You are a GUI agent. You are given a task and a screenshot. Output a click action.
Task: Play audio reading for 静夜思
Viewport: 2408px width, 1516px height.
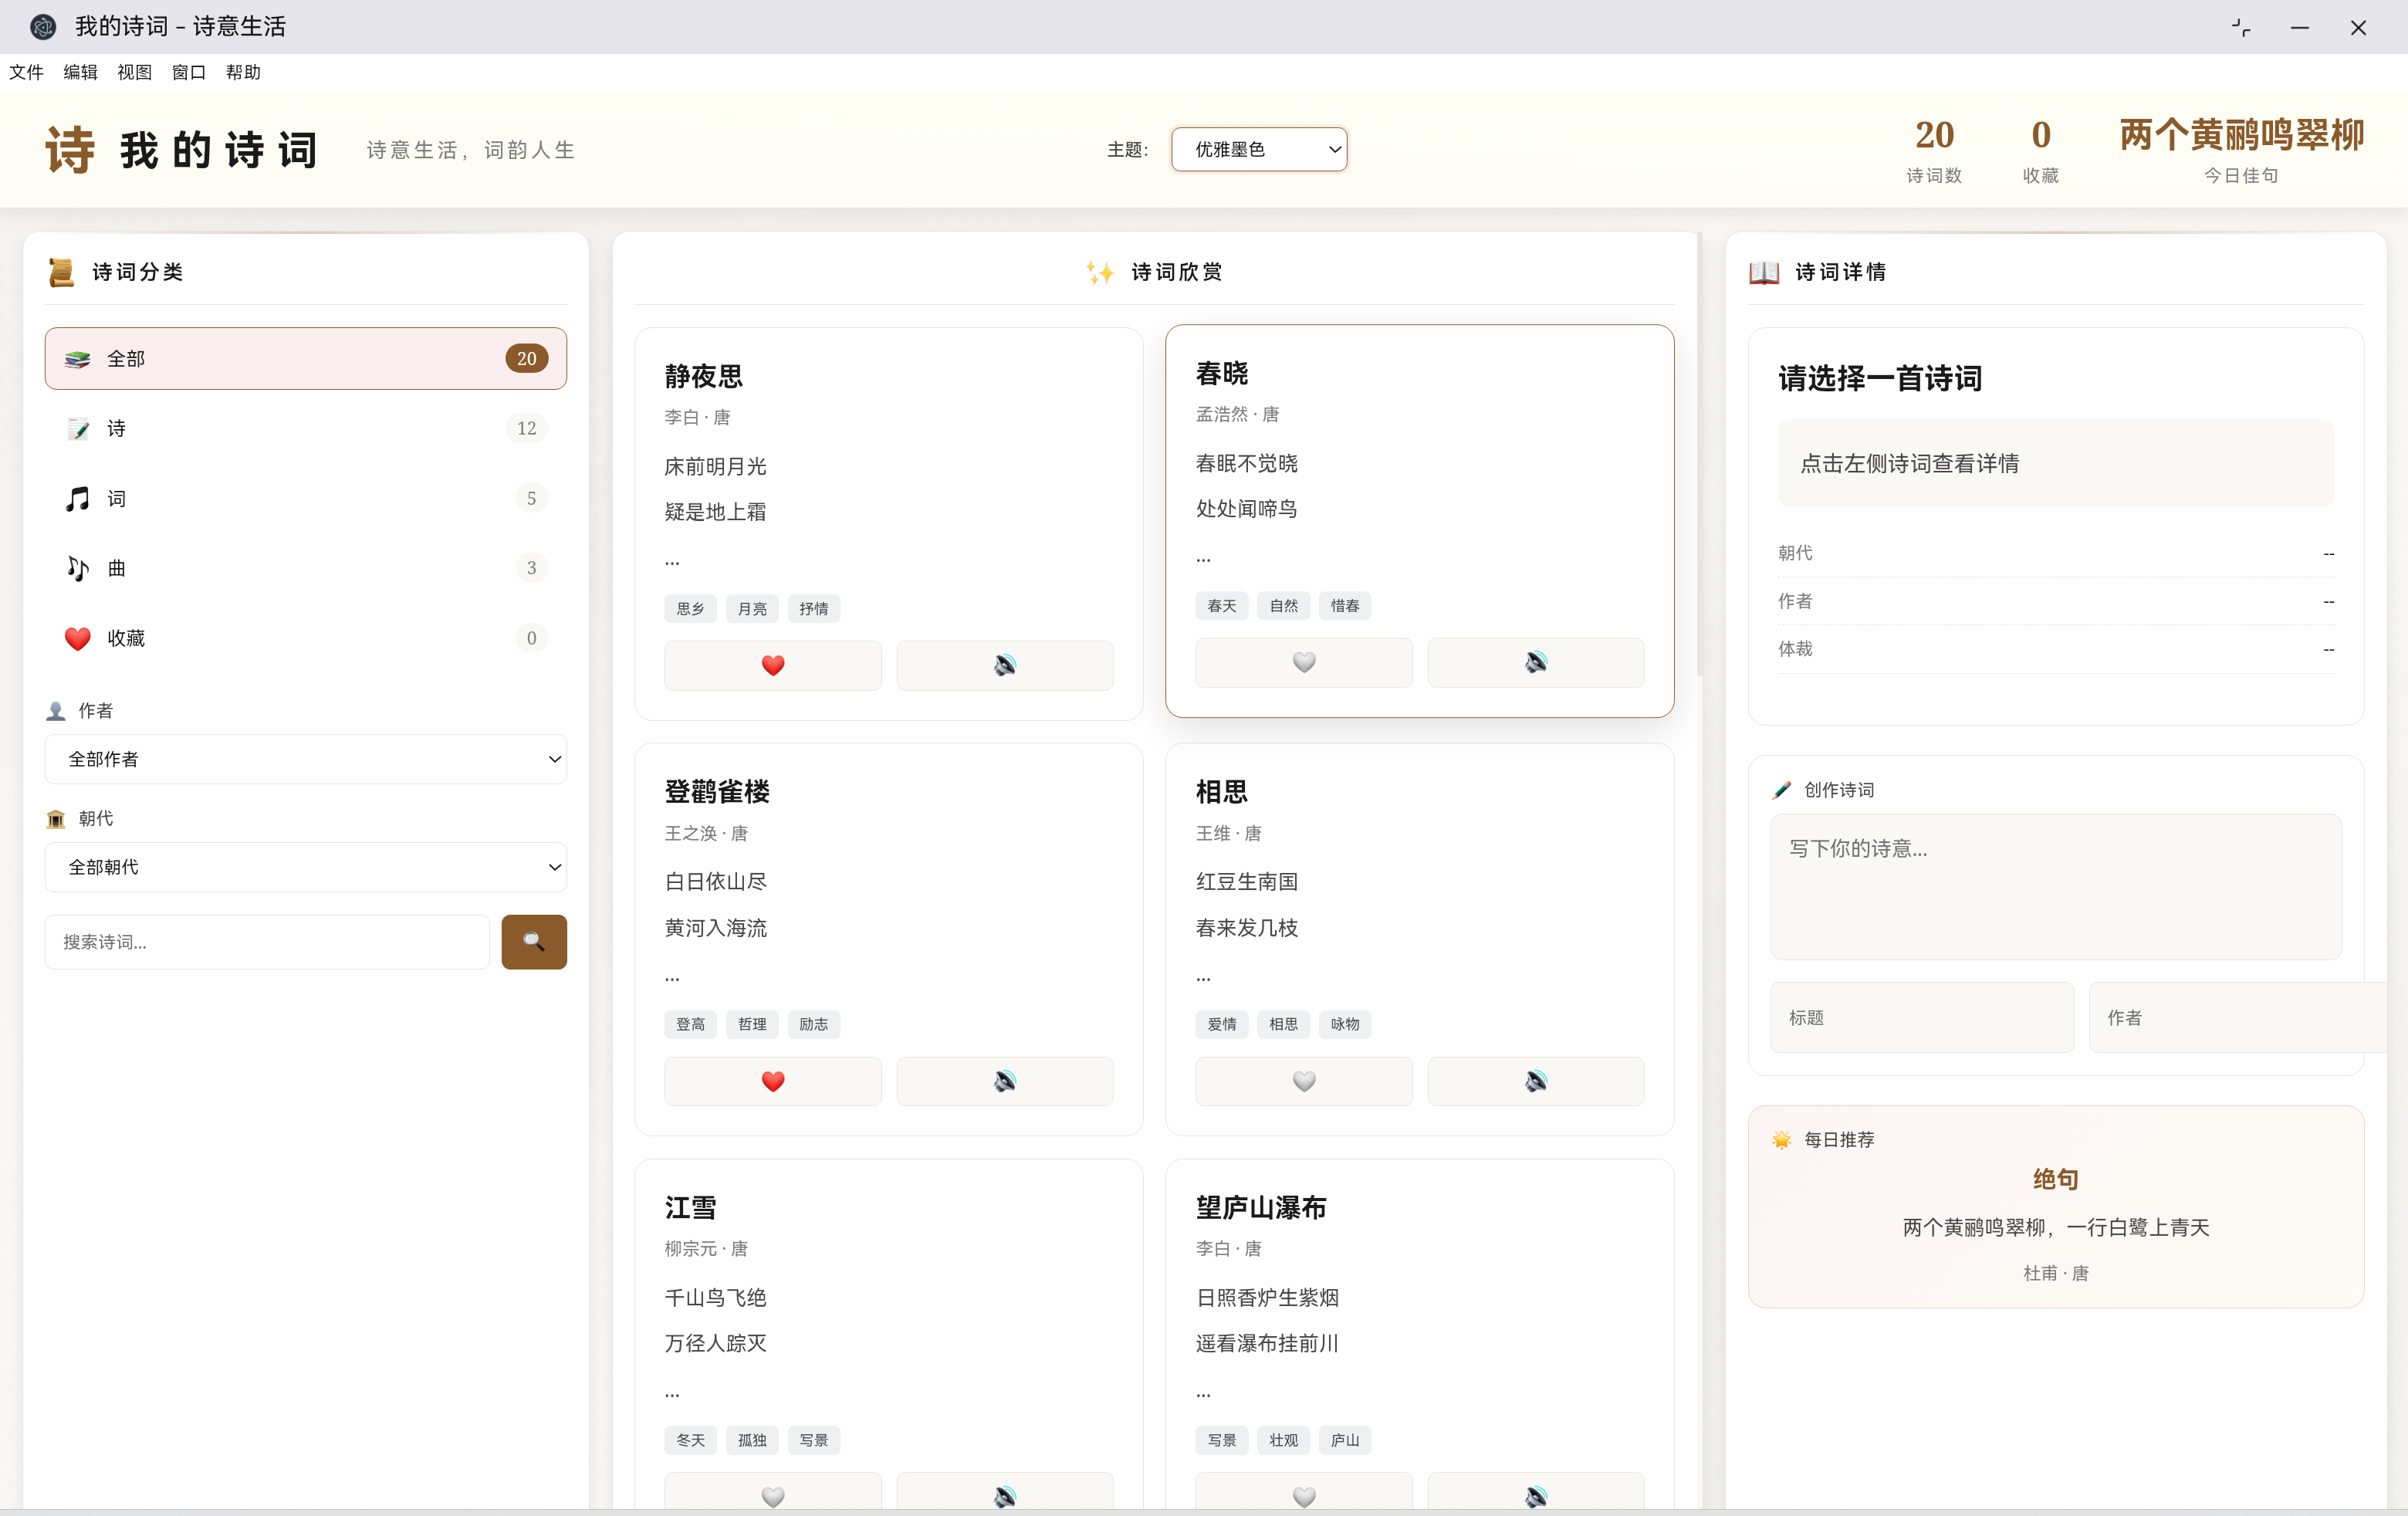pyautogui.click(x=1005, y=665)
